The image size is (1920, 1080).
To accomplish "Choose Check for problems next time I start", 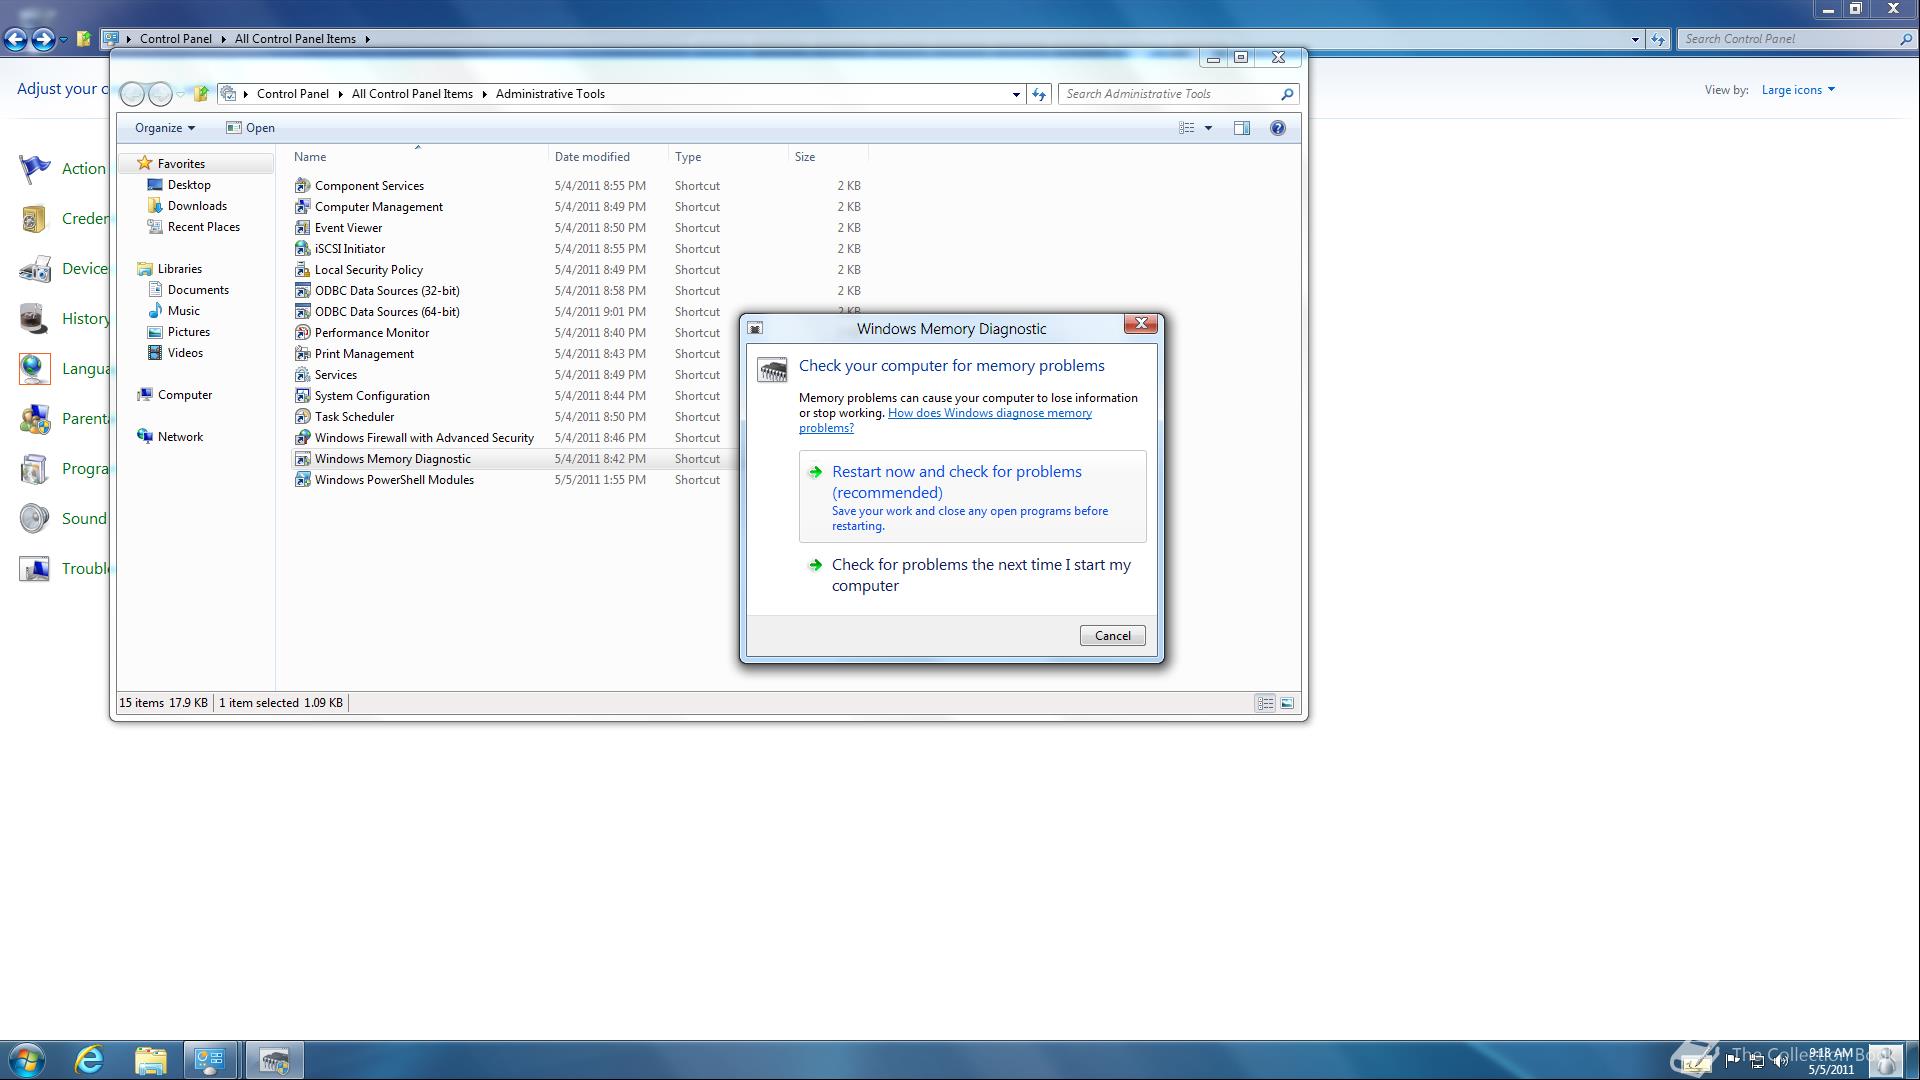I will click(x=972, y=575).
